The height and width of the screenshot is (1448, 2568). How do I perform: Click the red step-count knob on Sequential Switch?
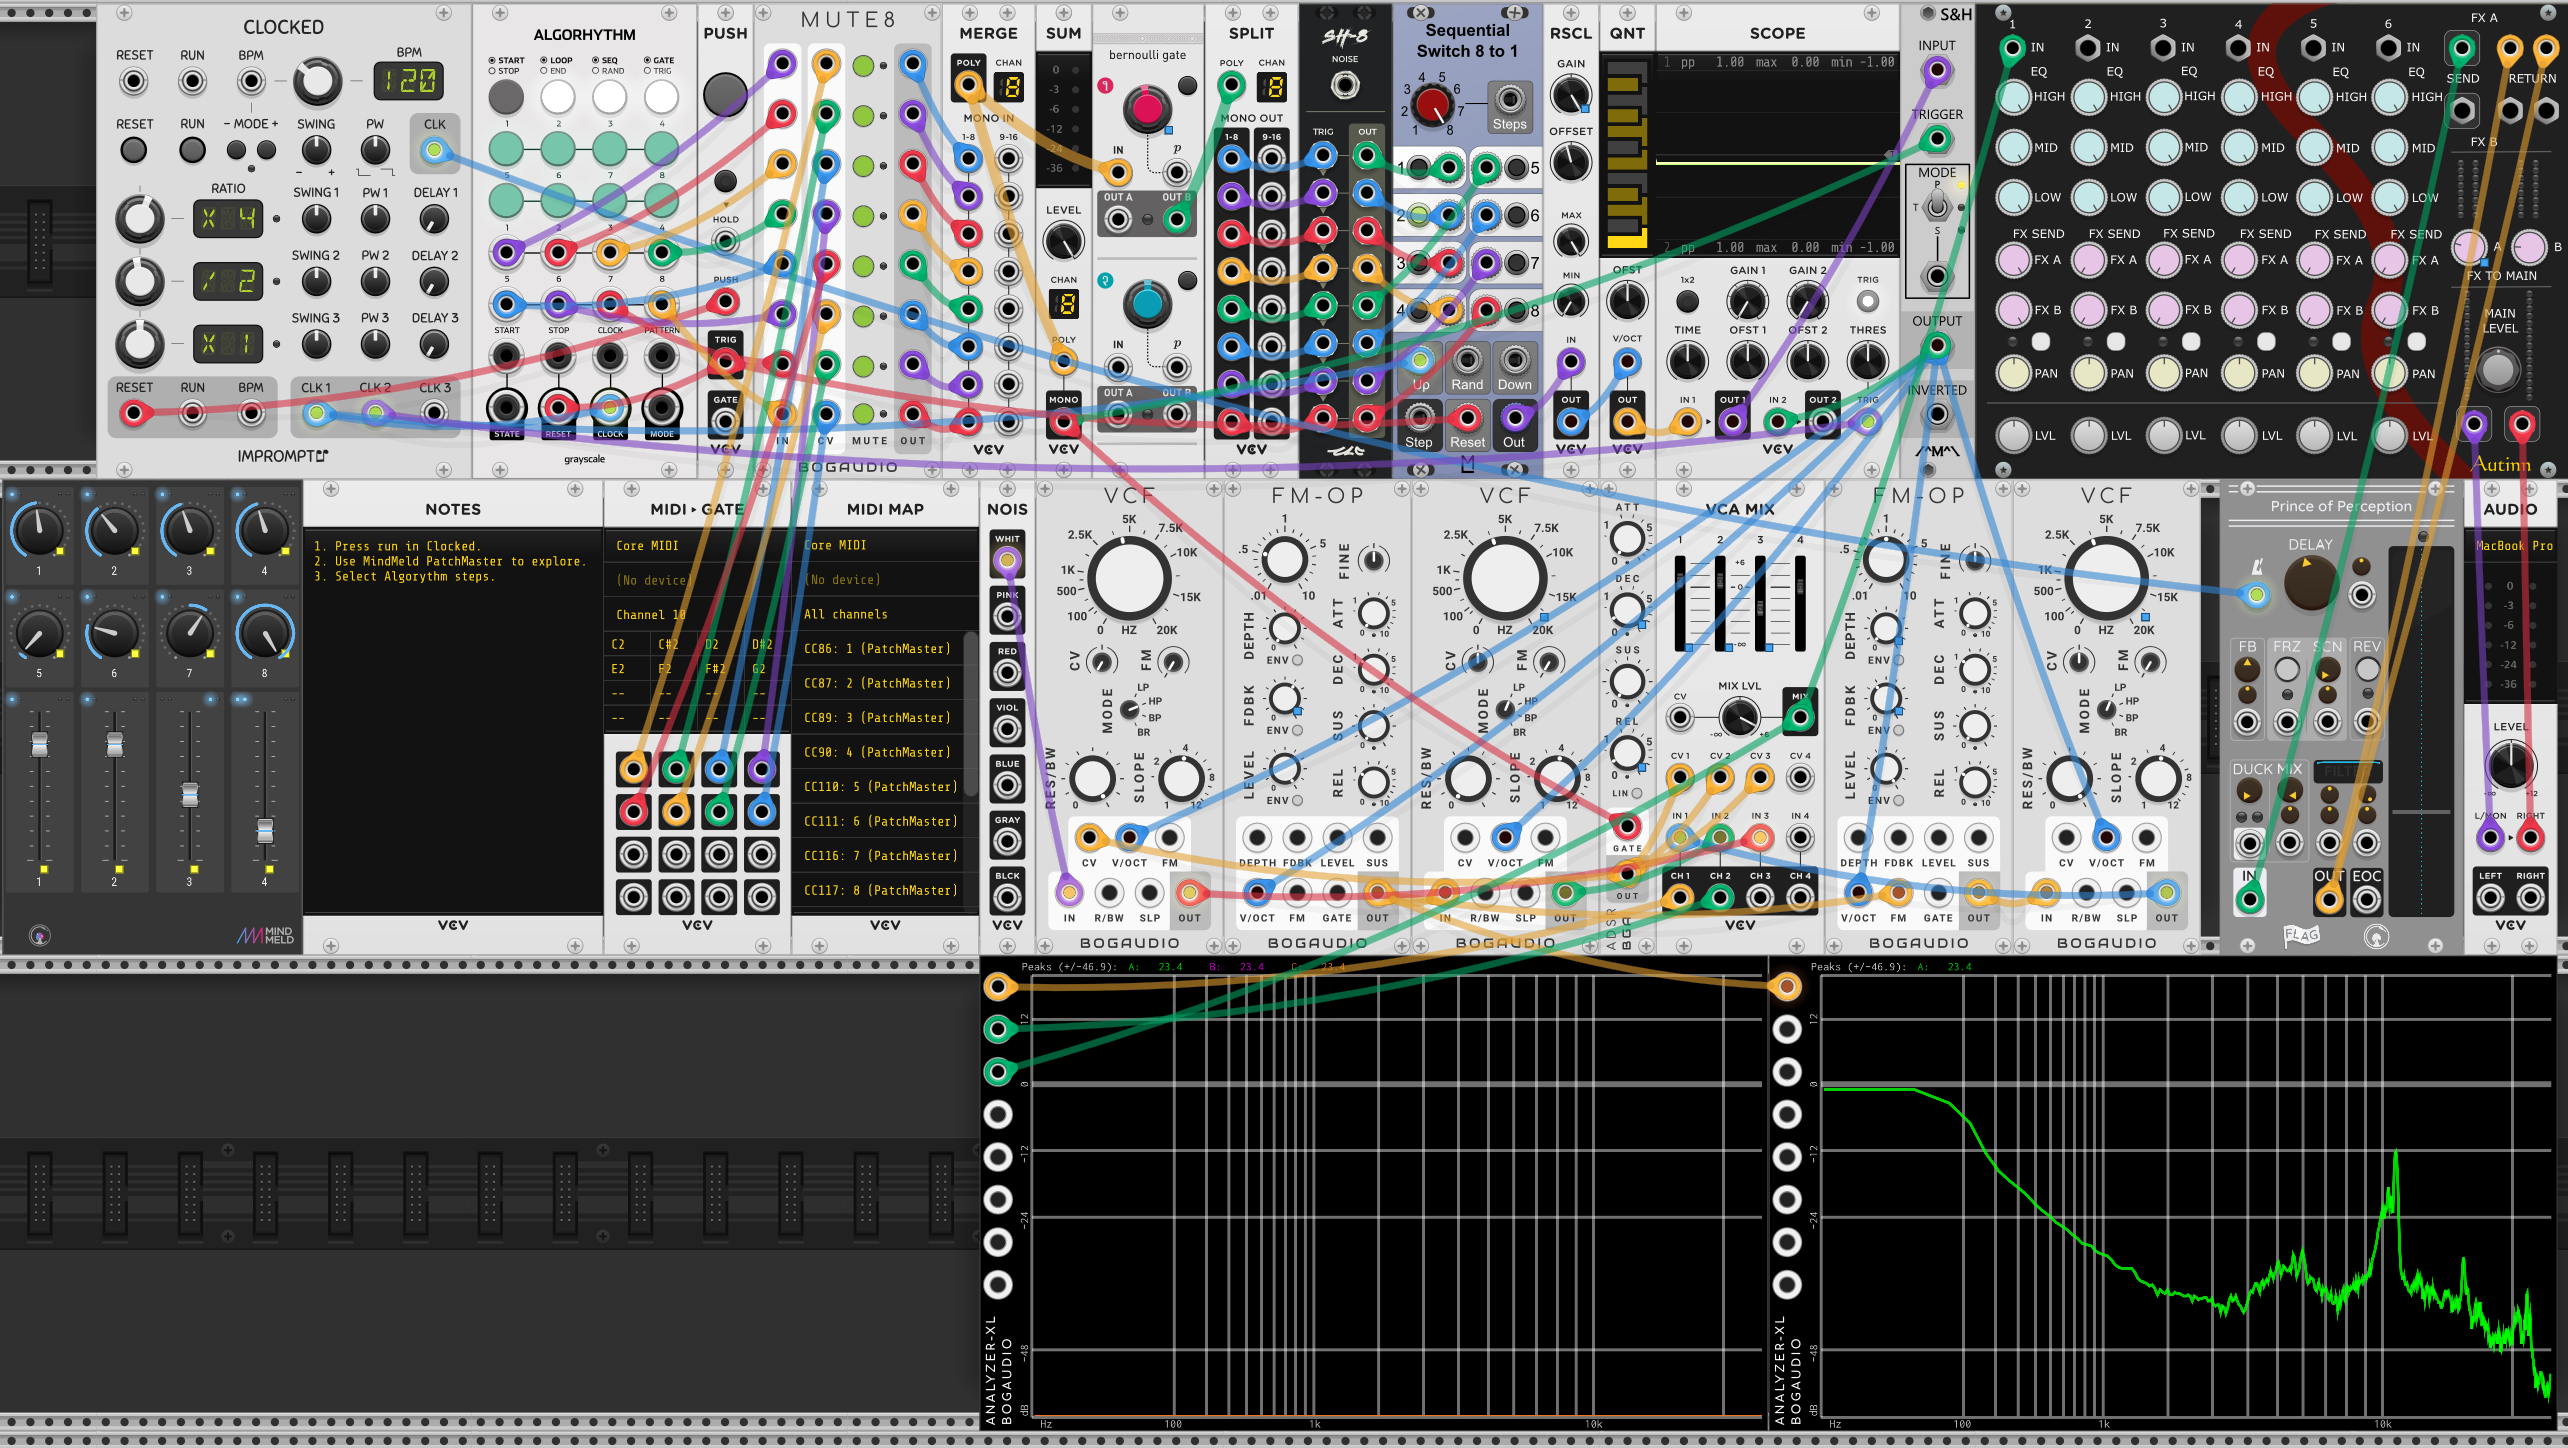(1432, 104)
